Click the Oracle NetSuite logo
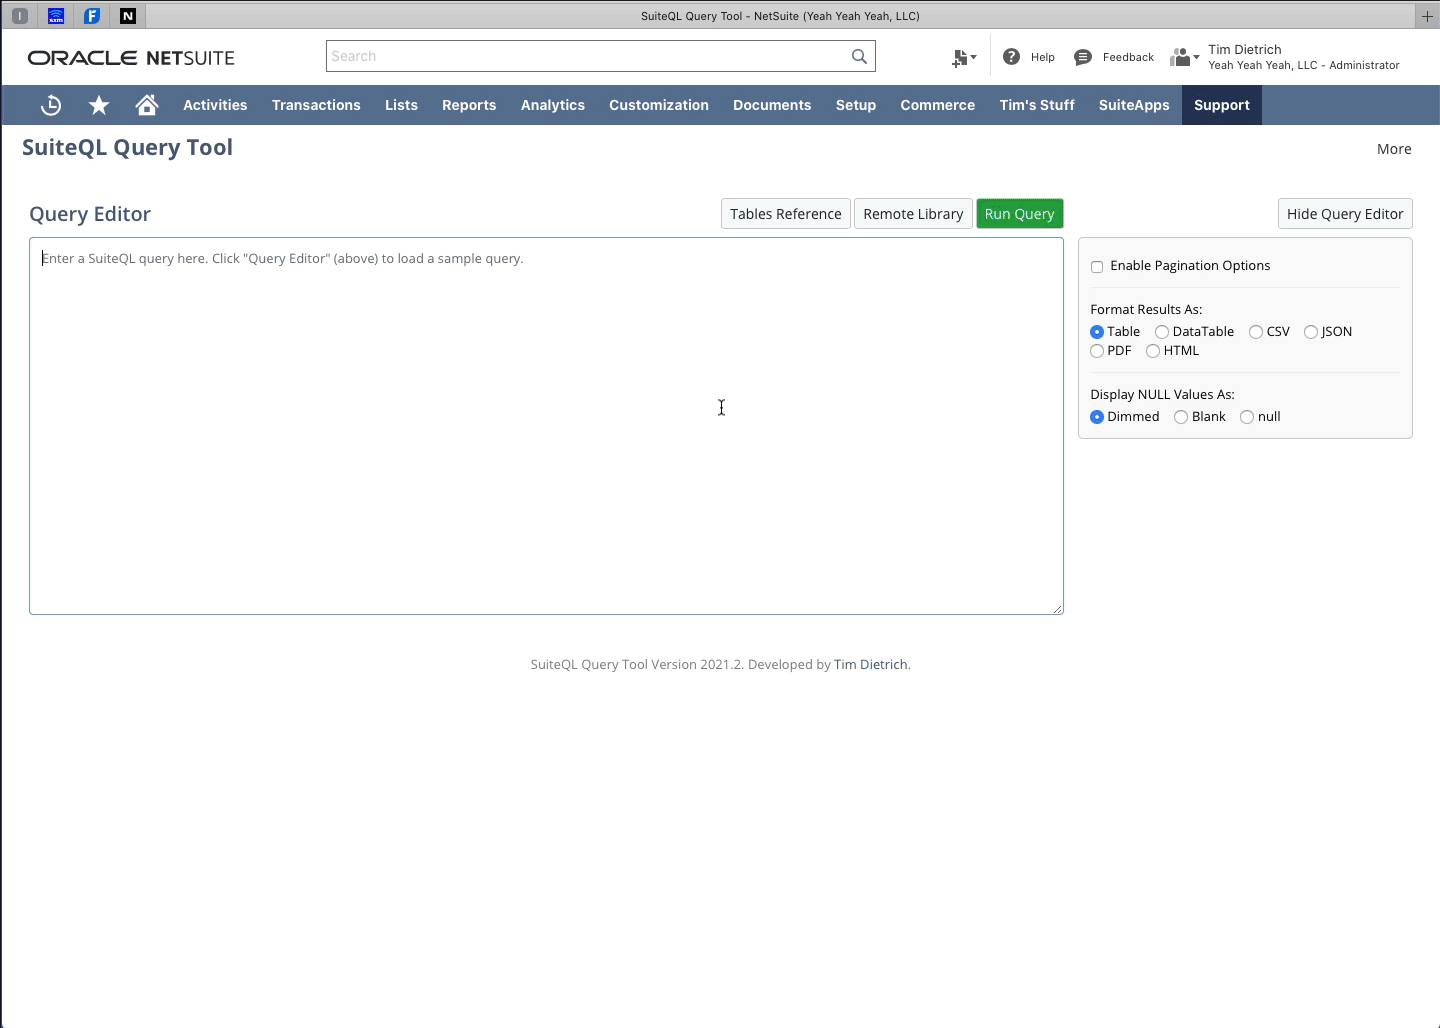The width and height of the screenshot is (1440, 1028). [131, 58]
